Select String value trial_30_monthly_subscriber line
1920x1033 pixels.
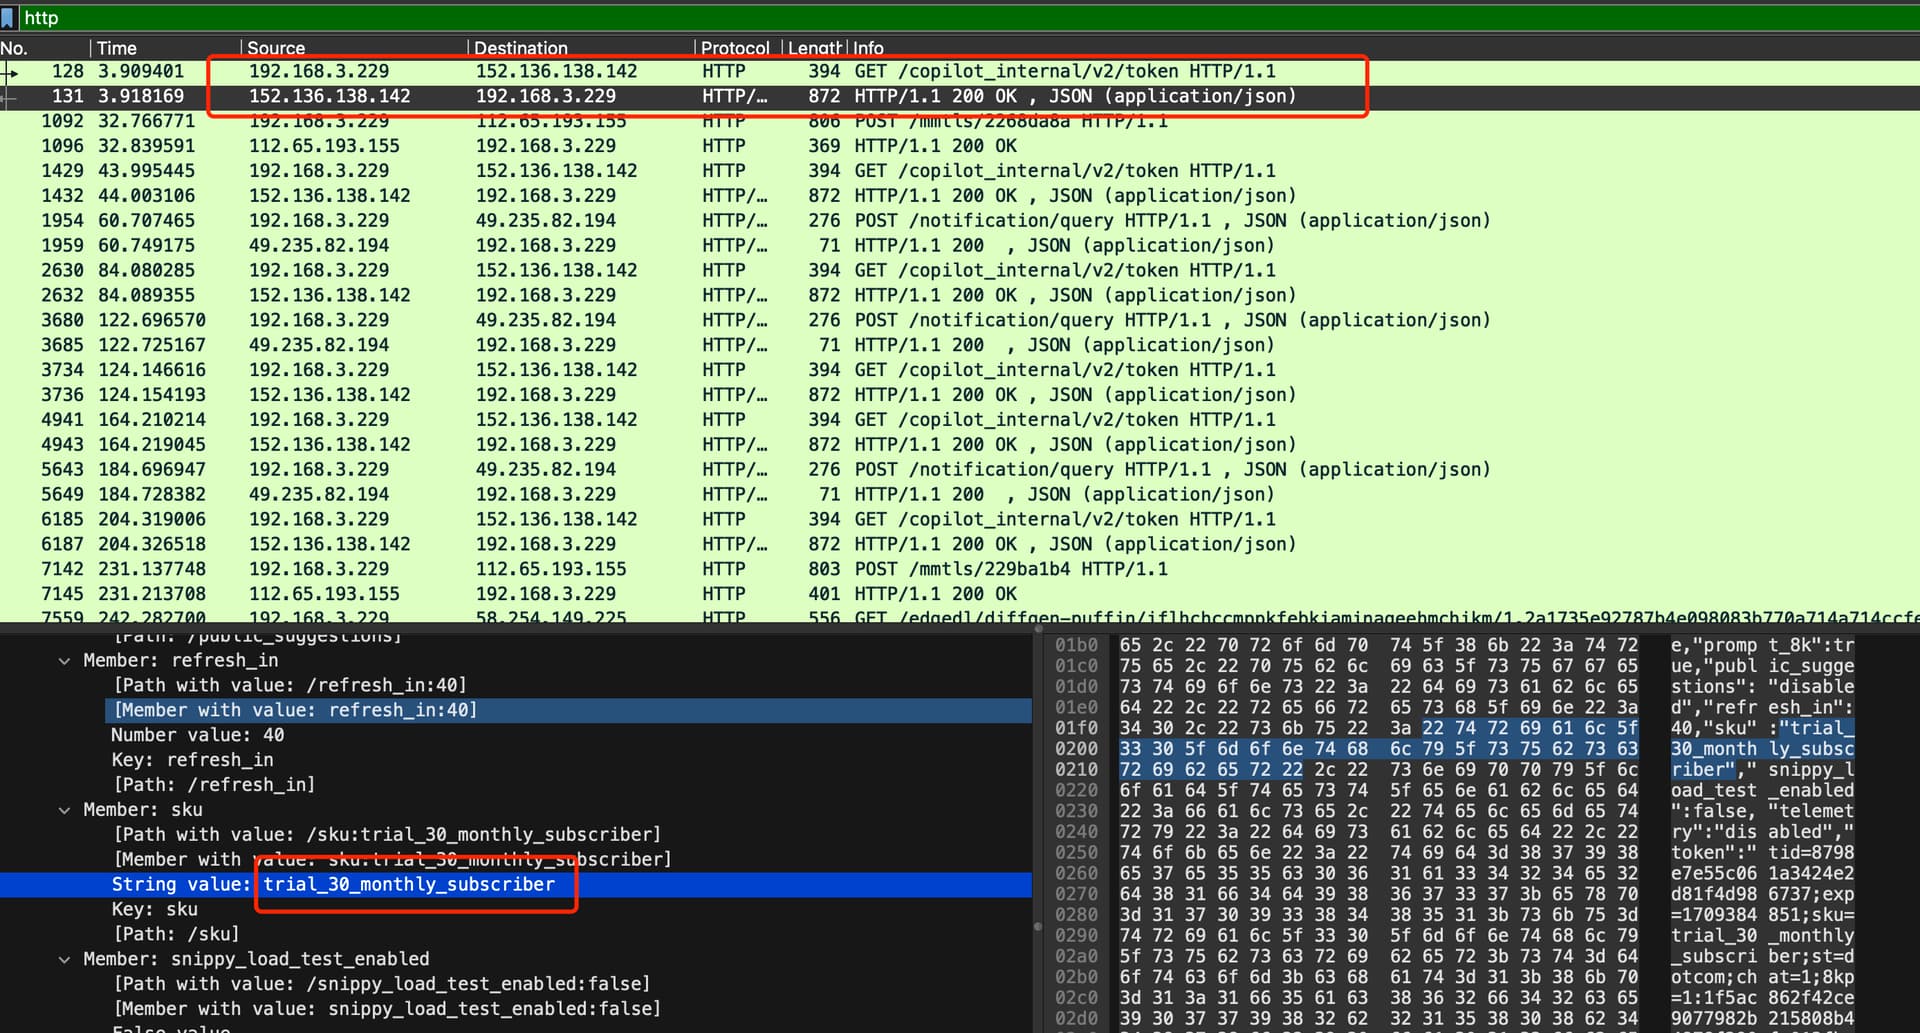point(516,885)
